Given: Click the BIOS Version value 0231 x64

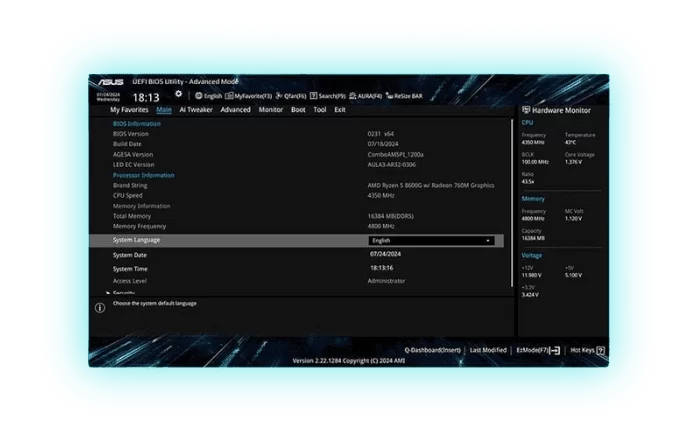Looking at the screenshot, I should [x=381, y=134].
